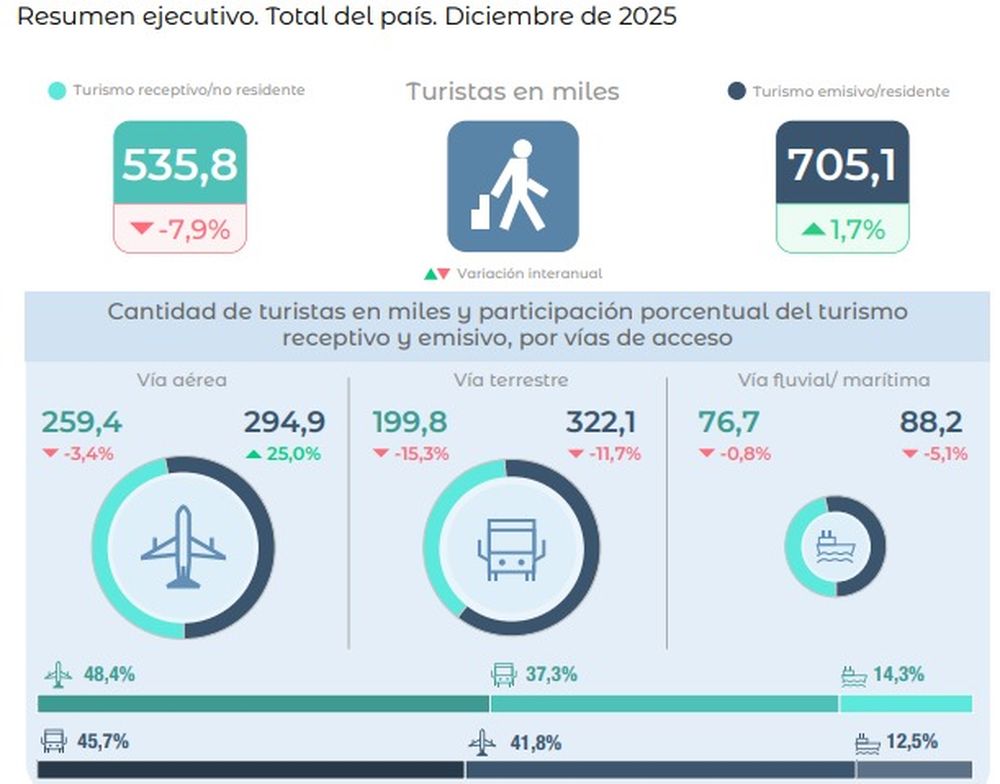Viewport: 1000px width, 784px height.
Task: Click the green 1,7% variation badge
Action: 842,230
